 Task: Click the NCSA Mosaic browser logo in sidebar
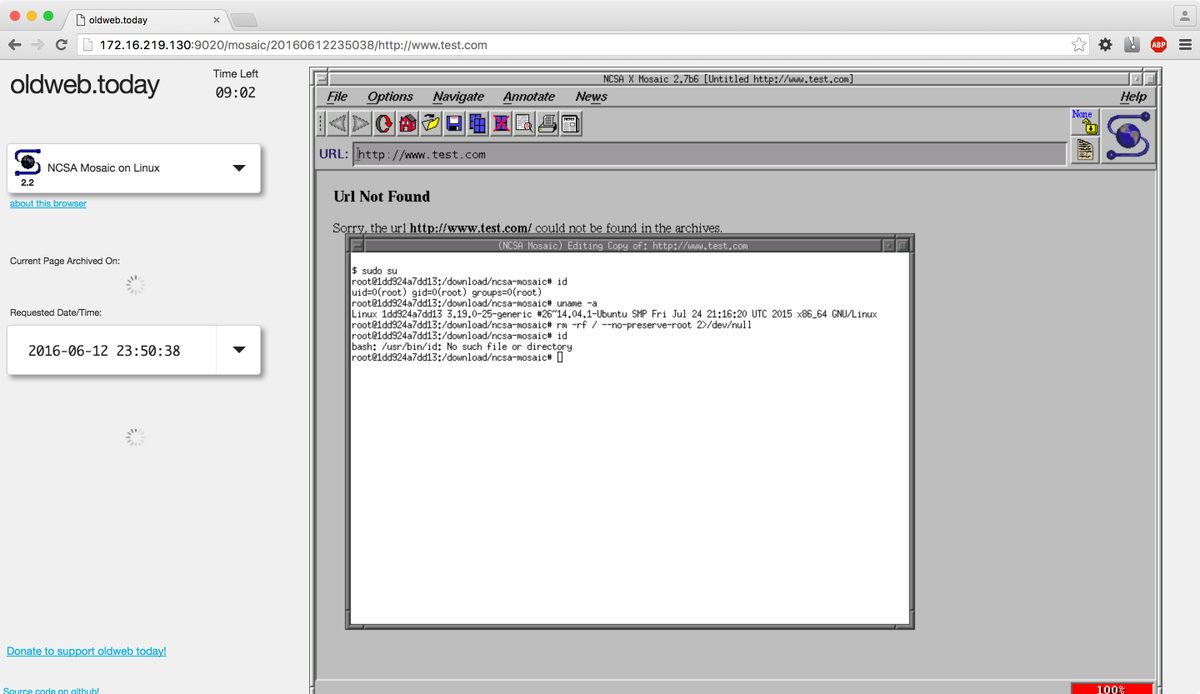27,165
